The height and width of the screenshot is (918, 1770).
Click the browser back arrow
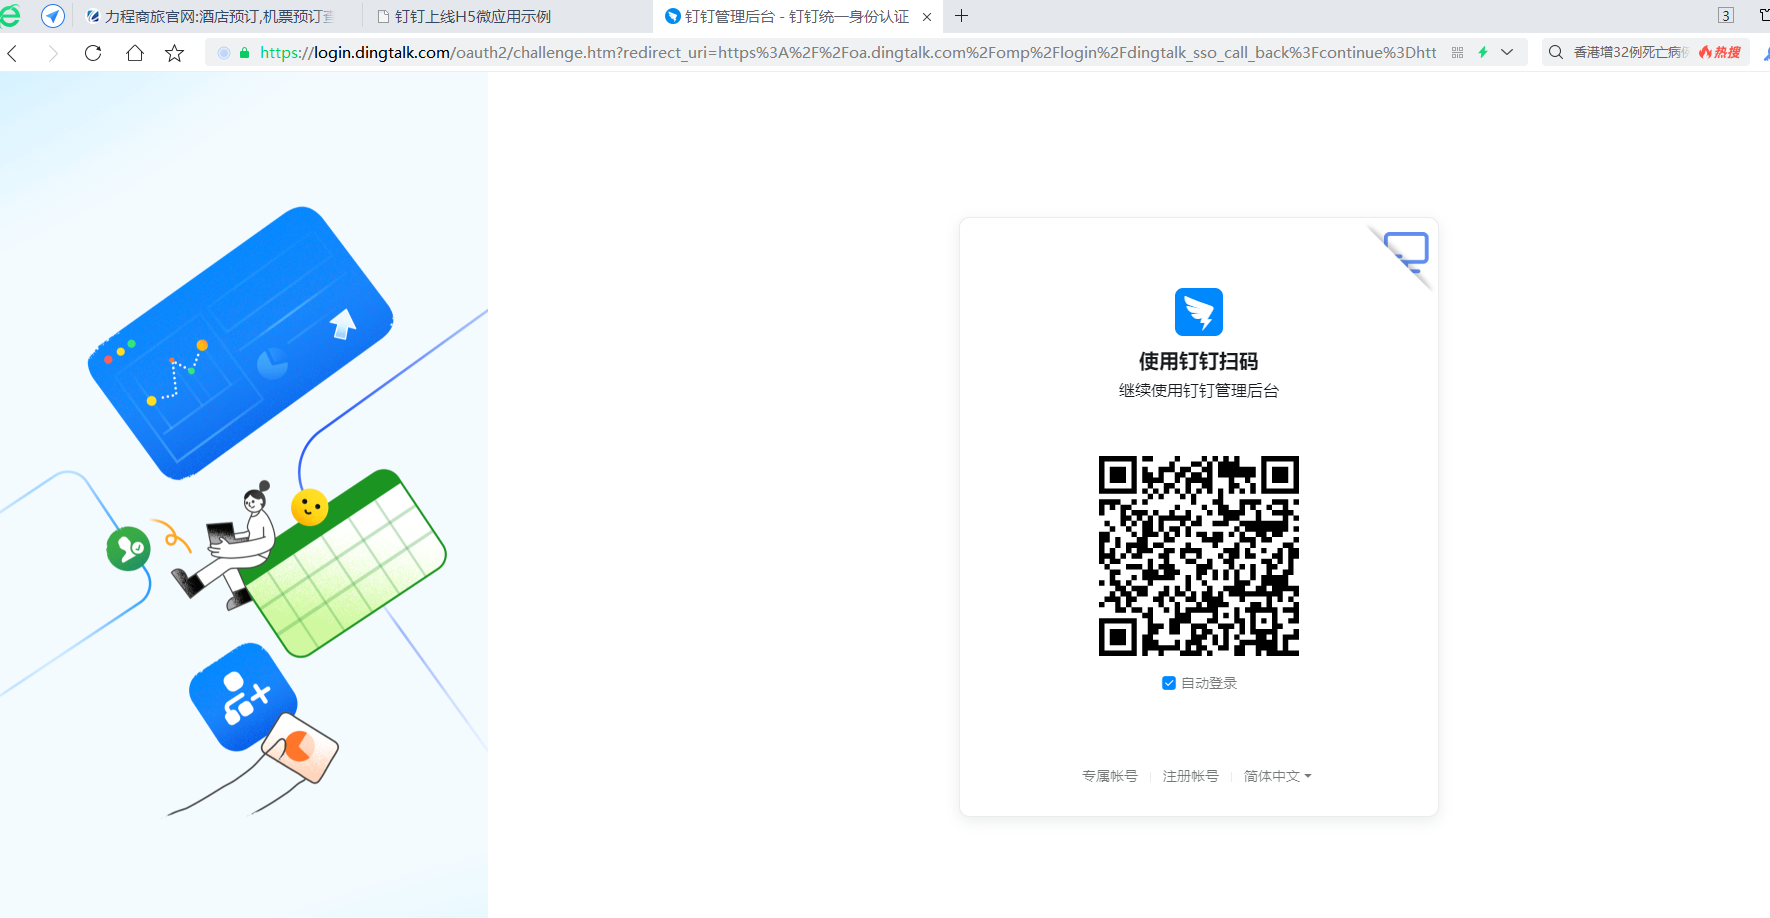click(13, 53)
